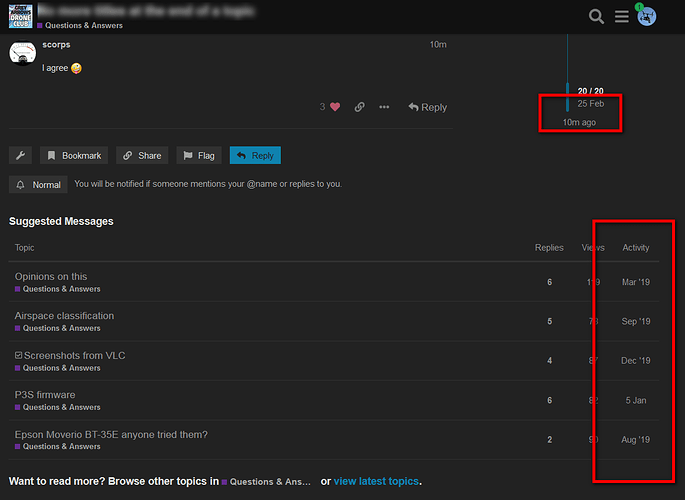Click the reply count 5 for Airspace classification

pyautogui.click(x=550, y=321)
